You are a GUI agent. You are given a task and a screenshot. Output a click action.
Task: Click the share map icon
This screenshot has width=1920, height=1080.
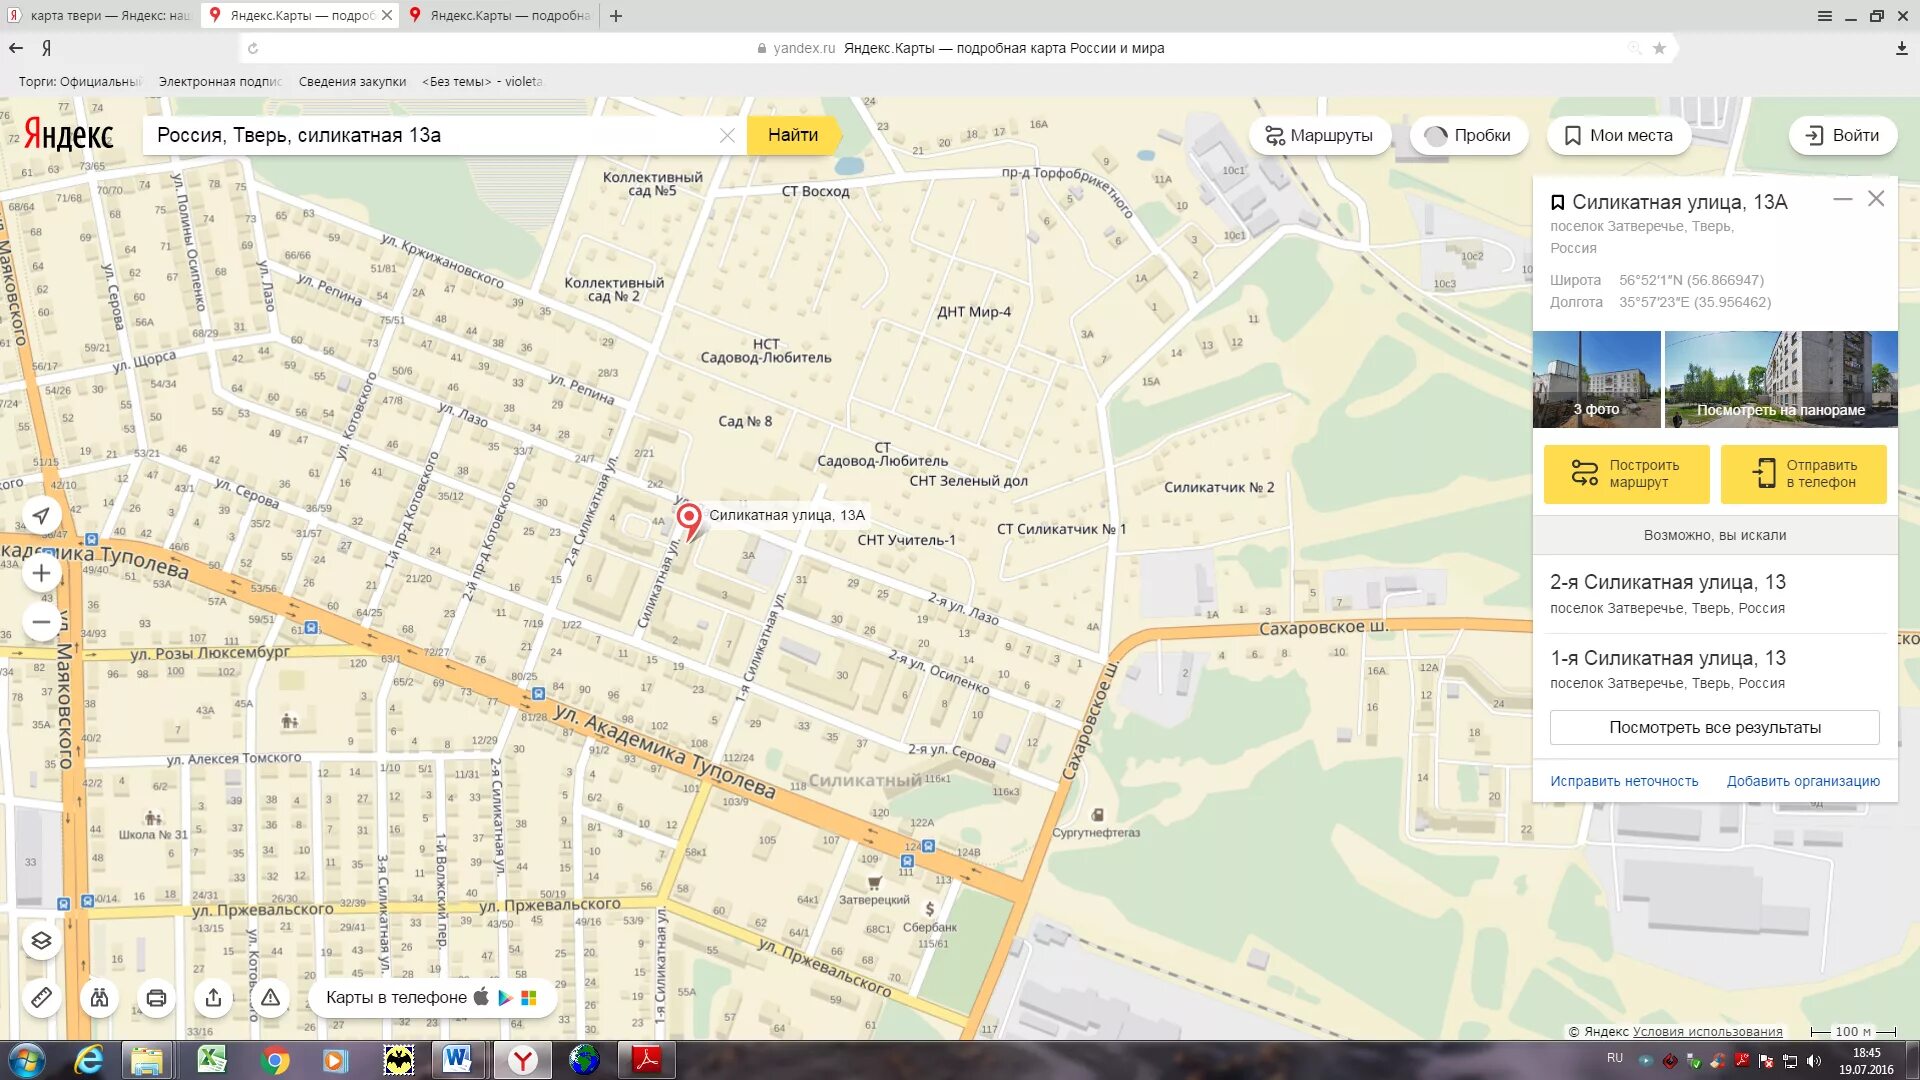(213, 998)
